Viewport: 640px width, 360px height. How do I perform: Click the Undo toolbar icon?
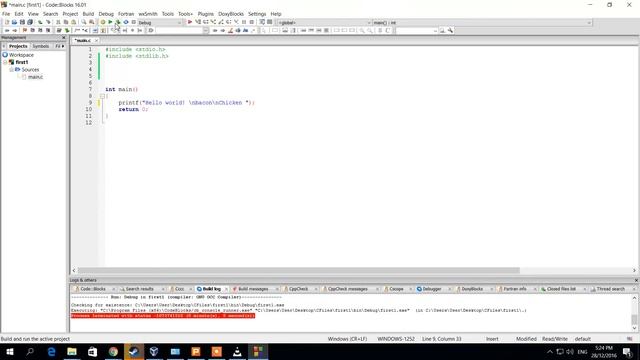coord(40,22)
